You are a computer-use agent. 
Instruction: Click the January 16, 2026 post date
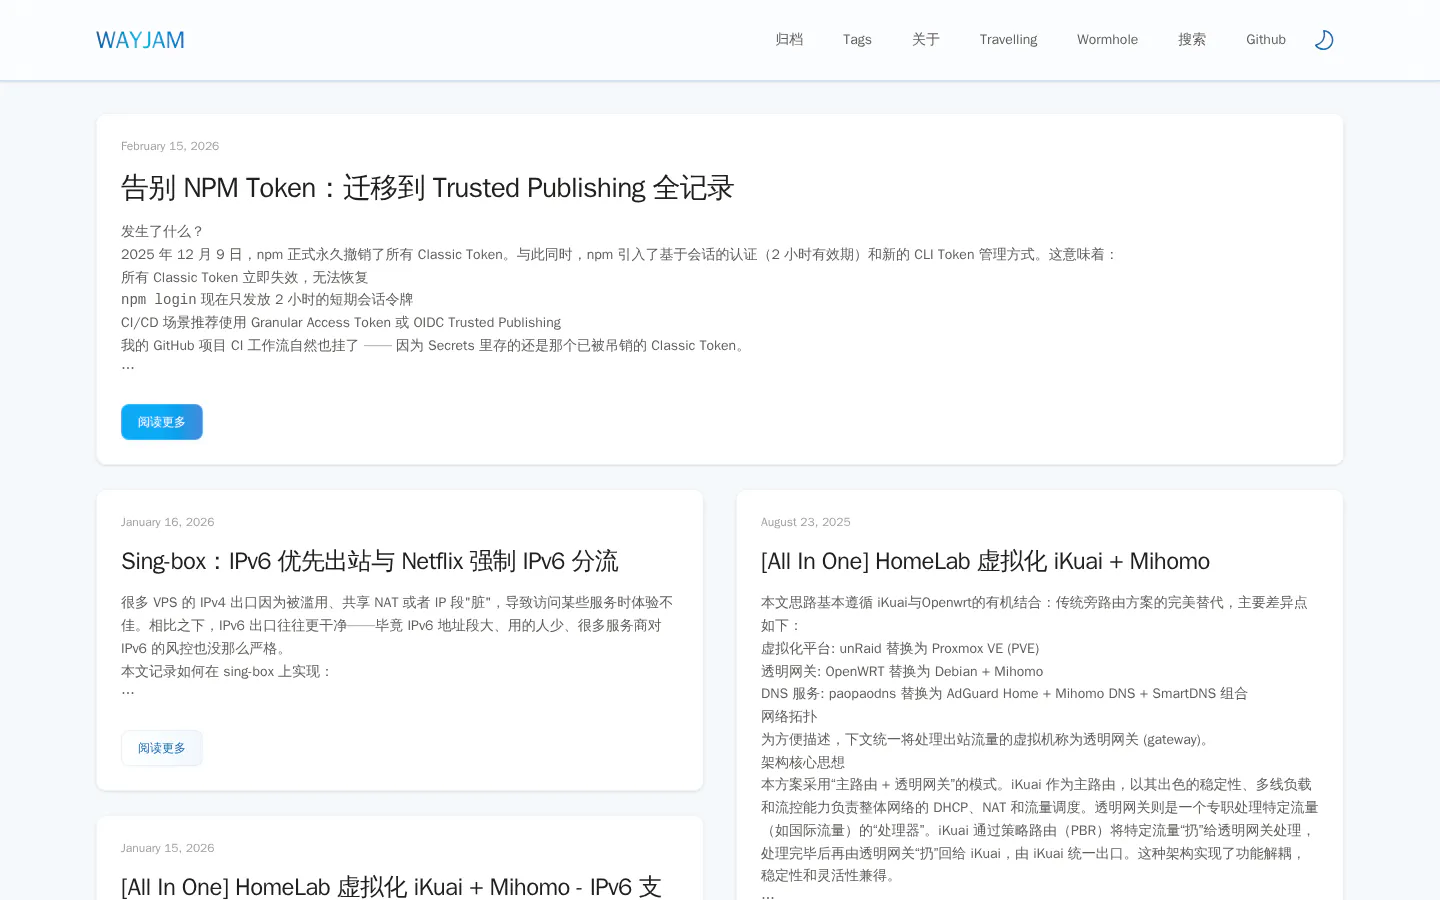168,522
